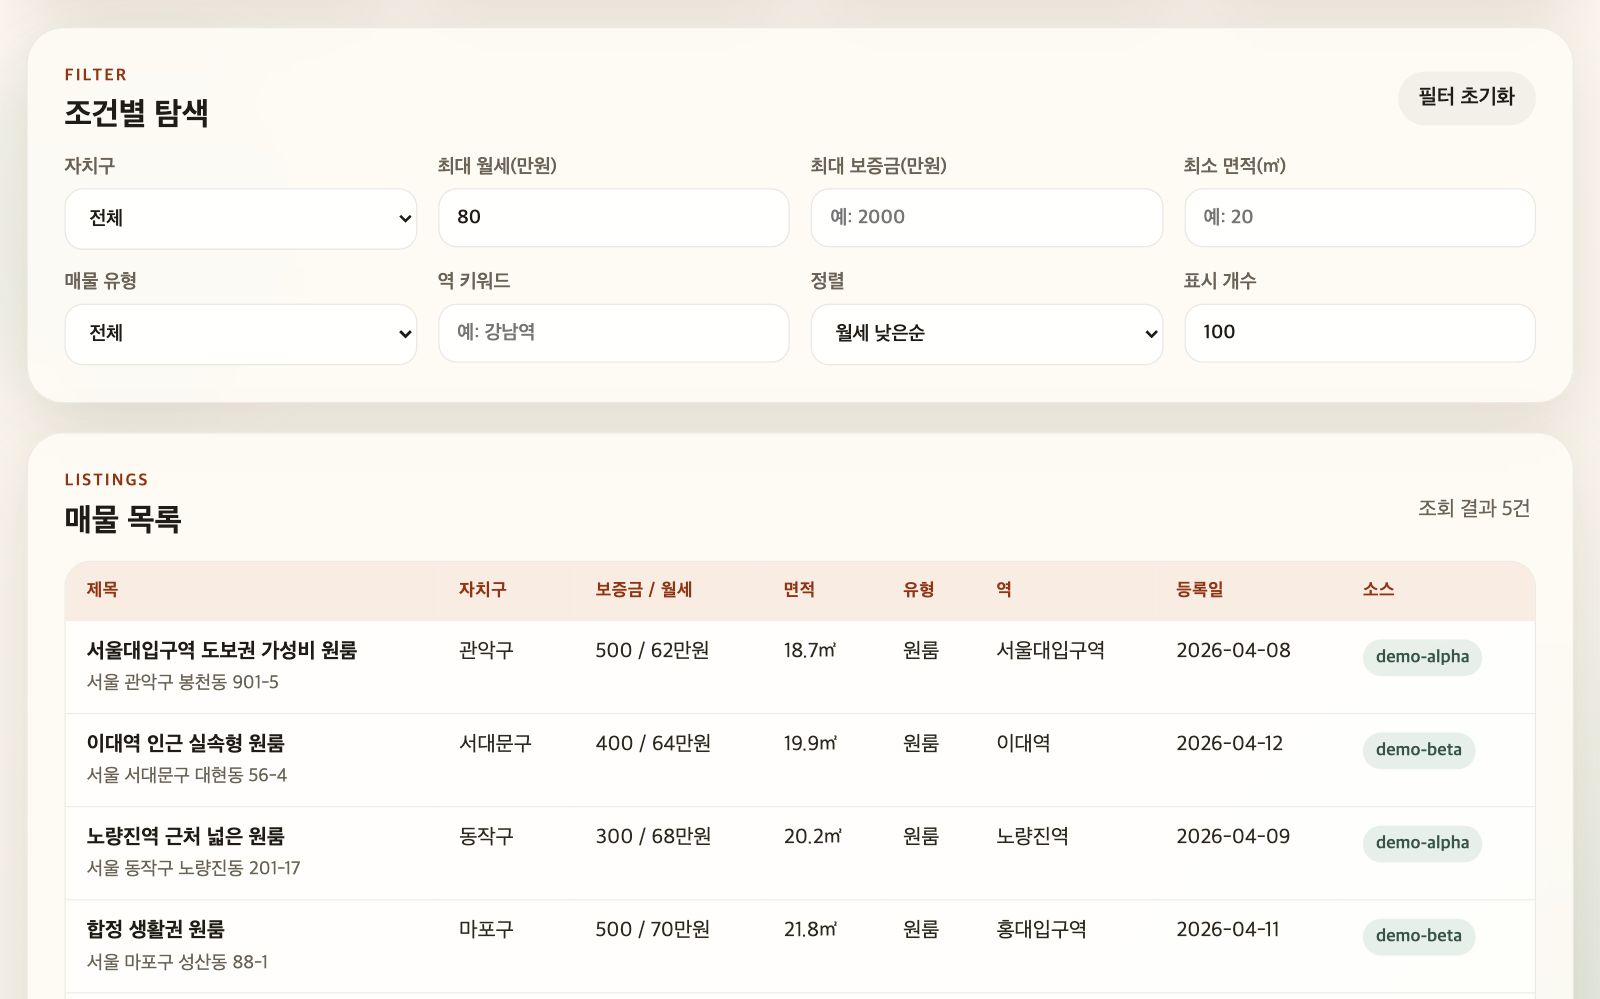Click the 최대 월세 input with 80

coord(614,217)
